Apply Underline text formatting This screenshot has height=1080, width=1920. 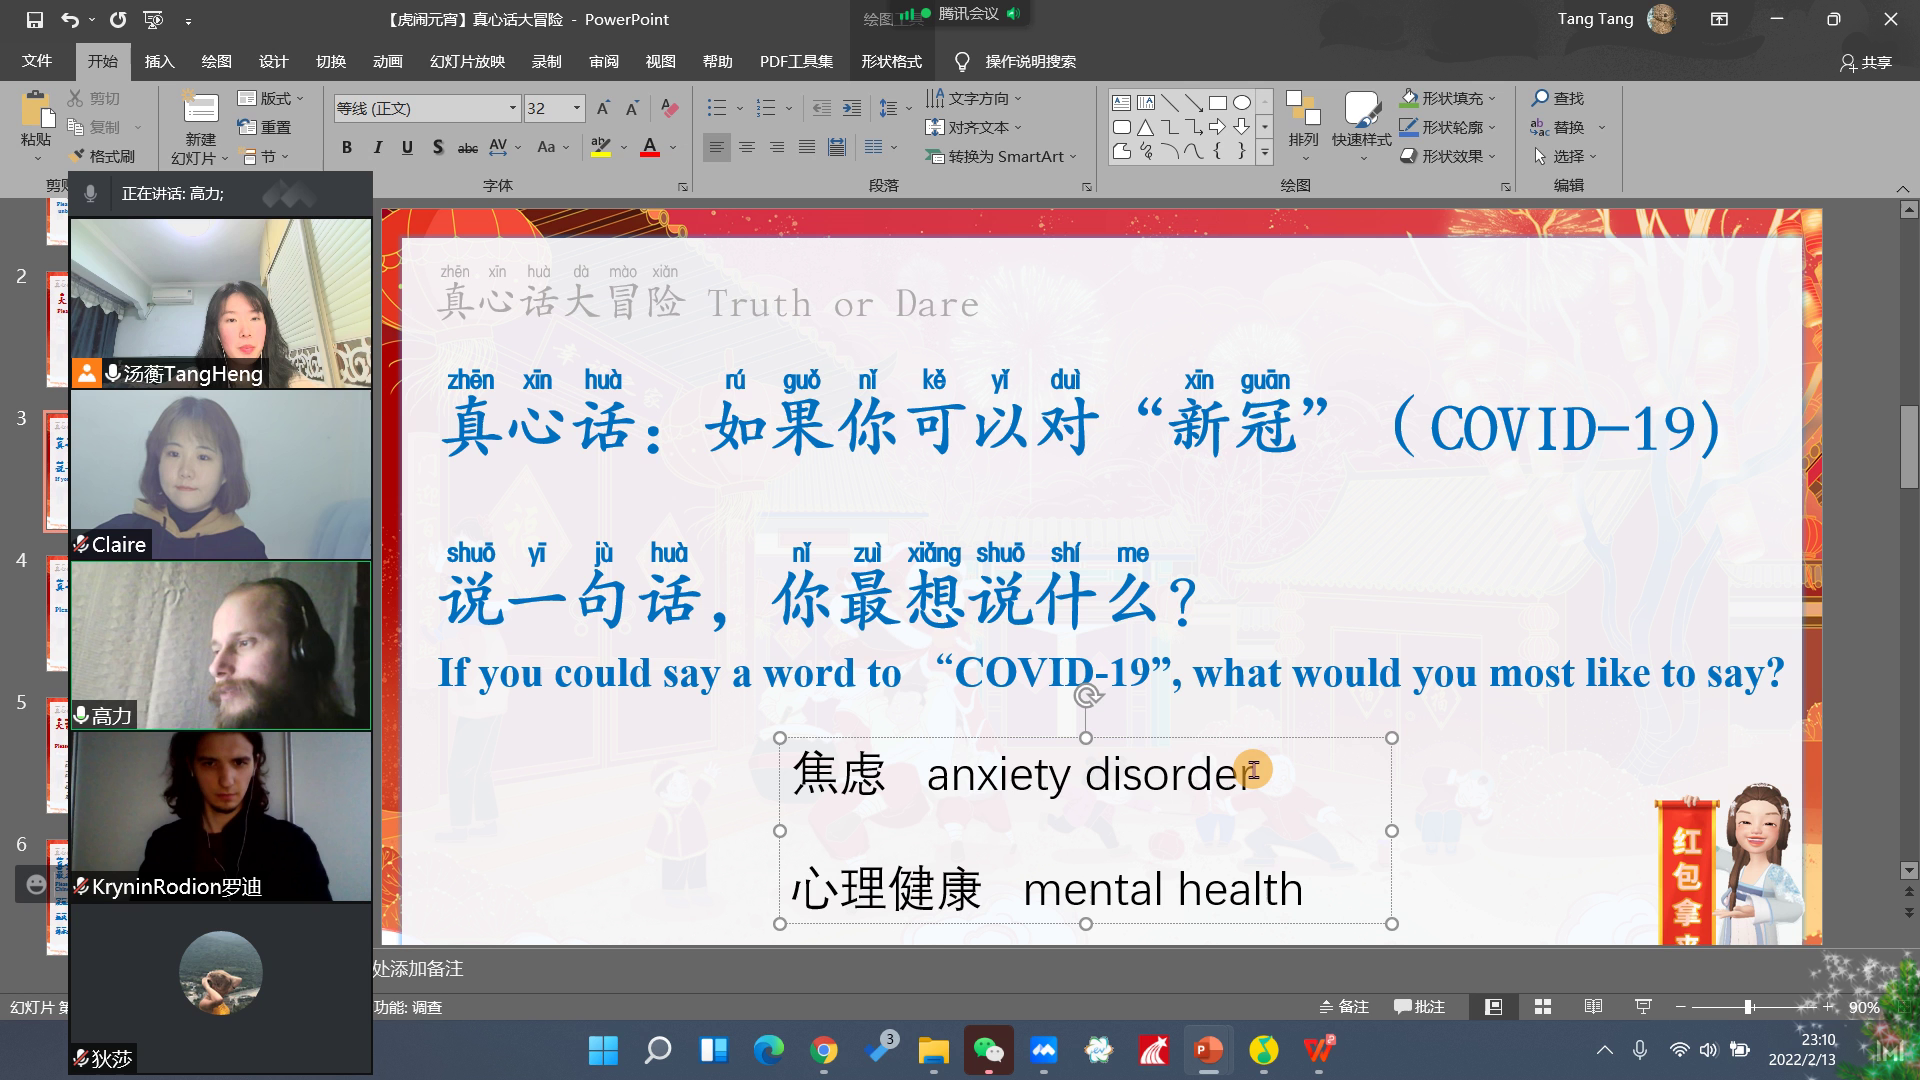(407, 148)
